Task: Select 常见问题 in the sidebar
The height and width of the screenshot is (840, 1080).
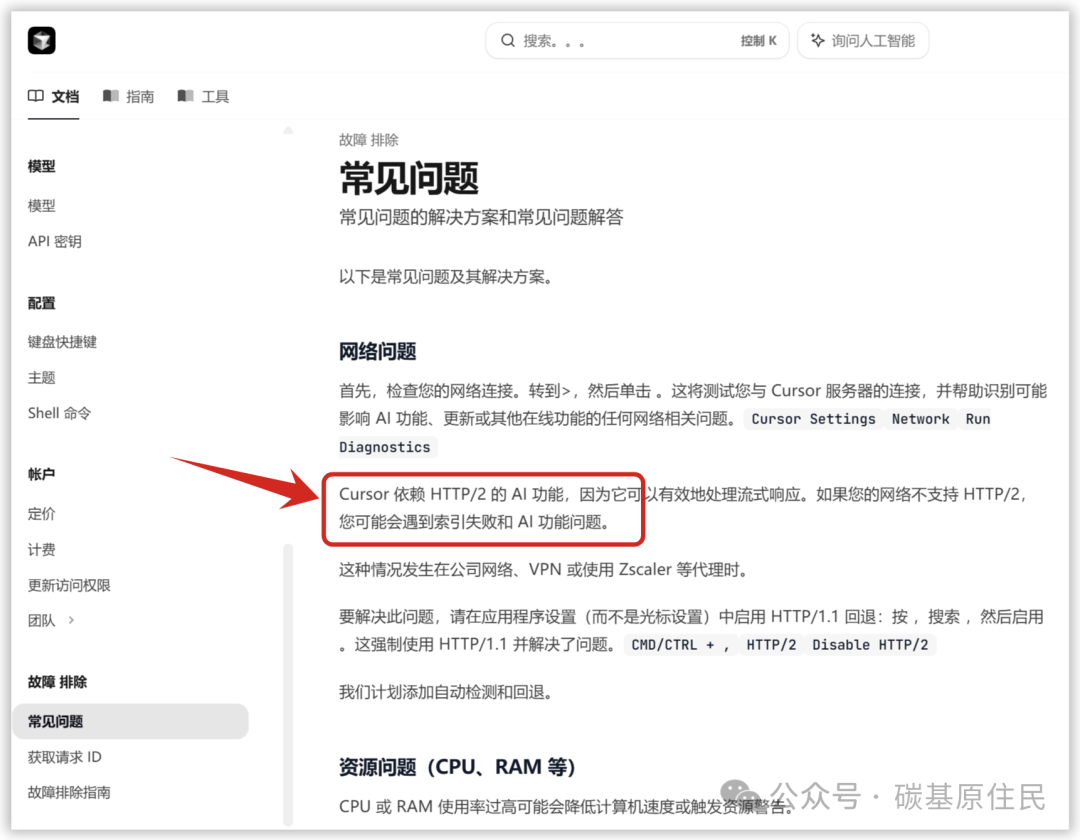Action: 130,722
